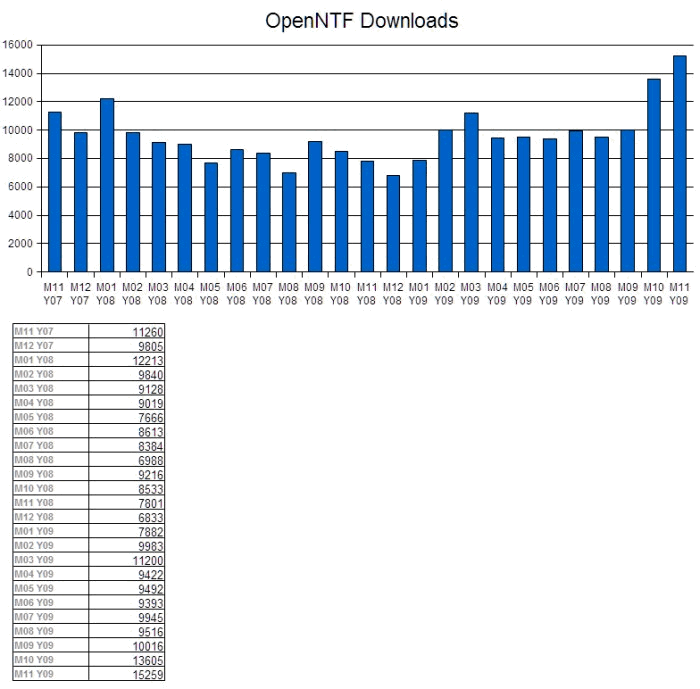Click table cell with value 8533
Screen dimensions: 700x689
[x=126, y=489]
